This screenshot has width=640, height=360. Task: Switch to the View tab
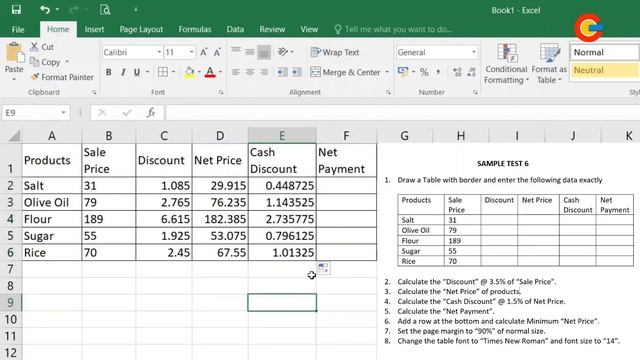click(309, 29)
